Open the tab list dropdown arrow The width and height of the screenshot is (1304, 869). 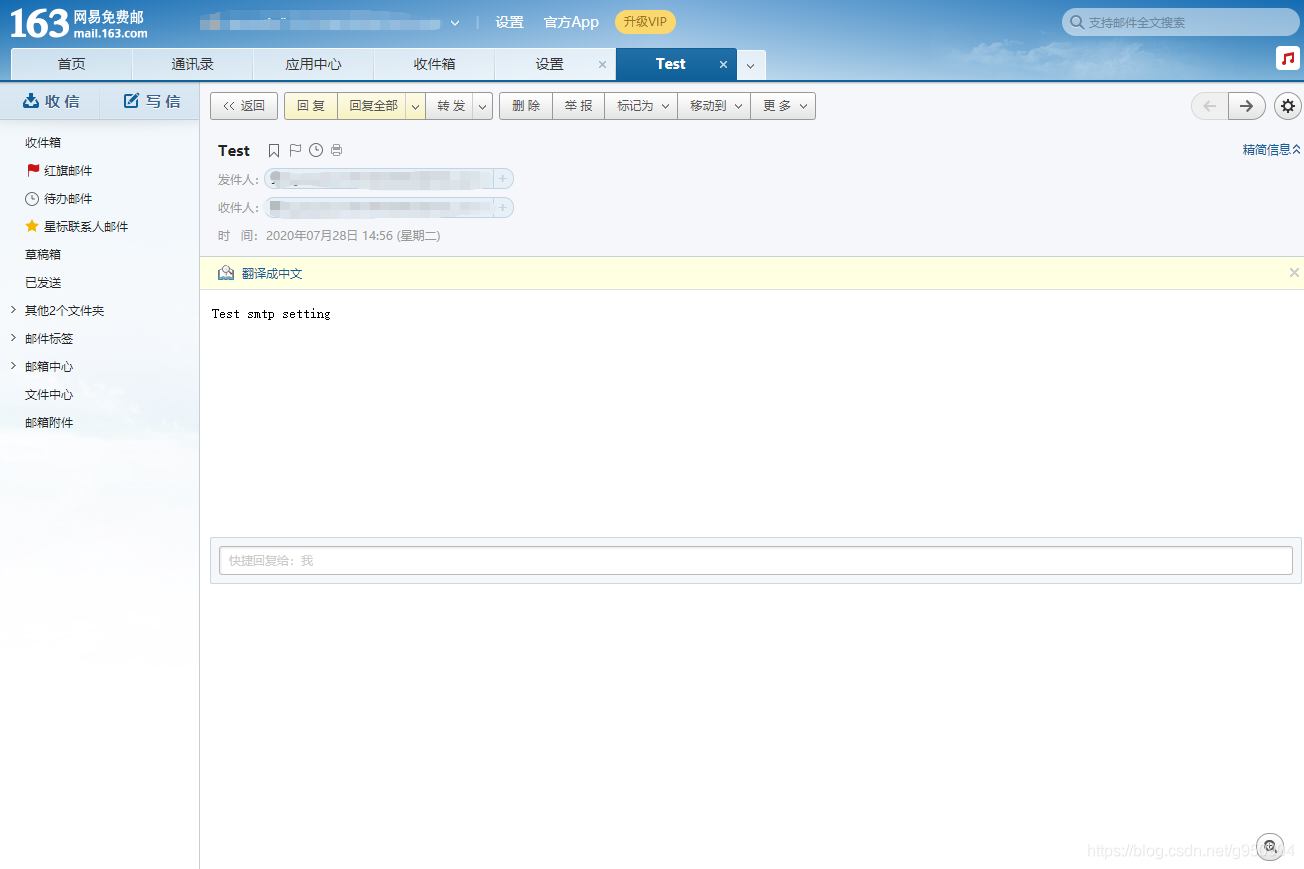(x=751, y=66)
